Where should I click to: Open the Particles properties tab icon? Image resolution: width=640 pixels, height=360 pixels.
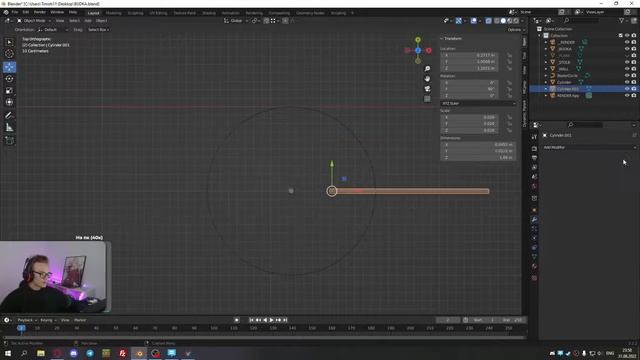coord(534,229)
